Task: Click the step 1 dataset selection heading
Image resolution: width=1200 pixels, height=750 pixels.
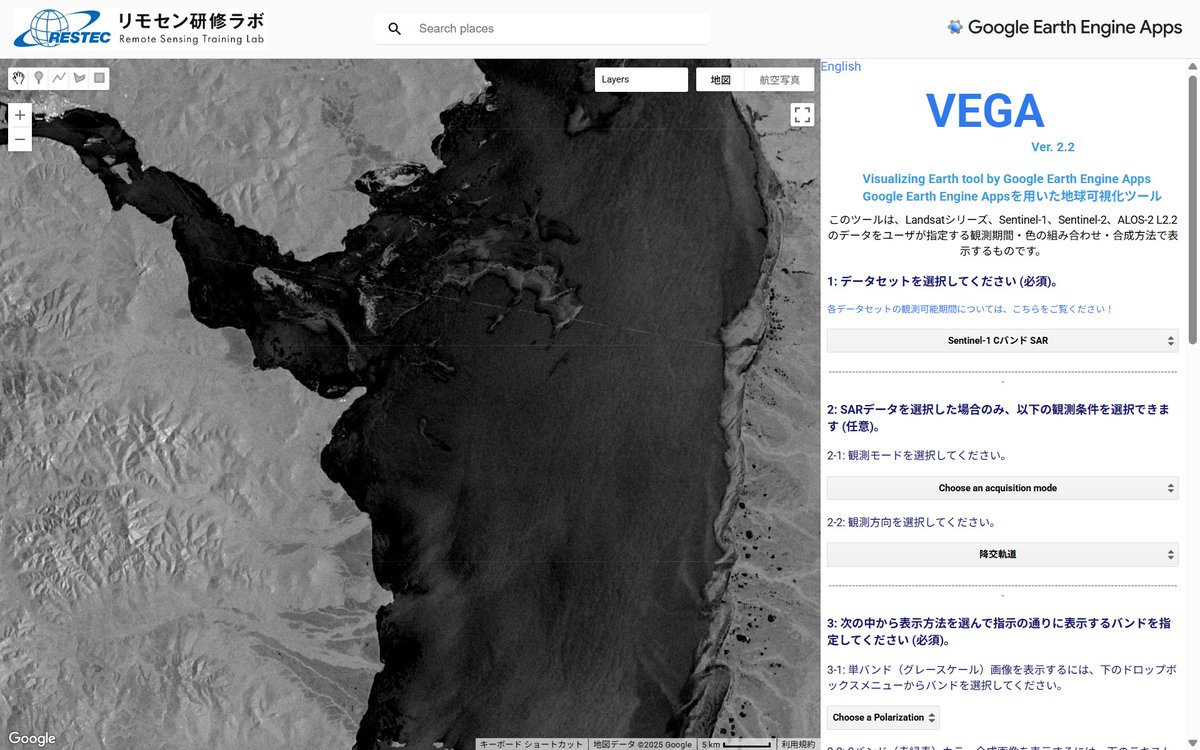Action: pyautogui.click(x=942, y=281)
